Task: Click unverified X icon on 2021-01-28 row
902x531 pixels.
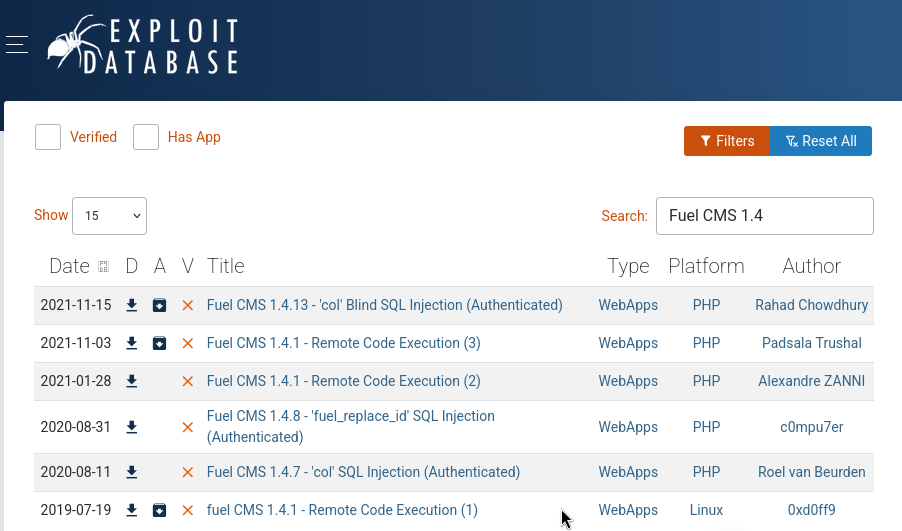Action: click(x=188, y=381)
